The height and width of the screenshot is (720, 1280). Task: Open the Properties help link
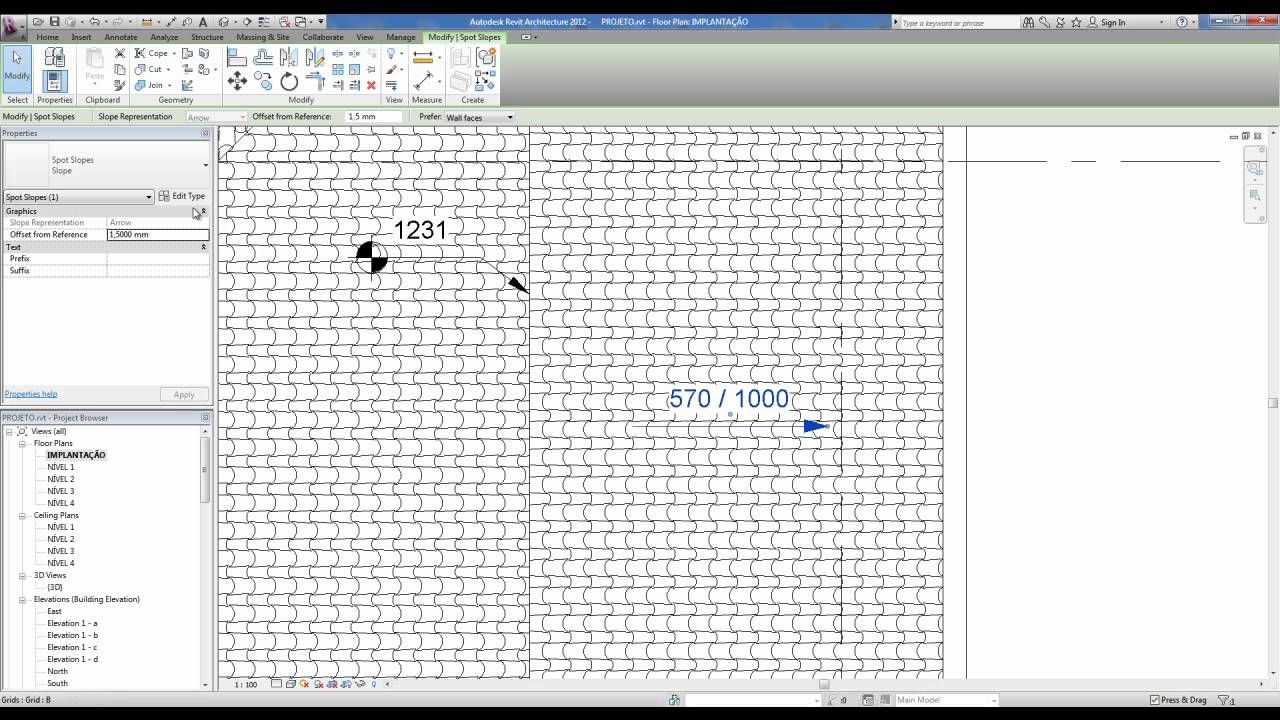31,394
